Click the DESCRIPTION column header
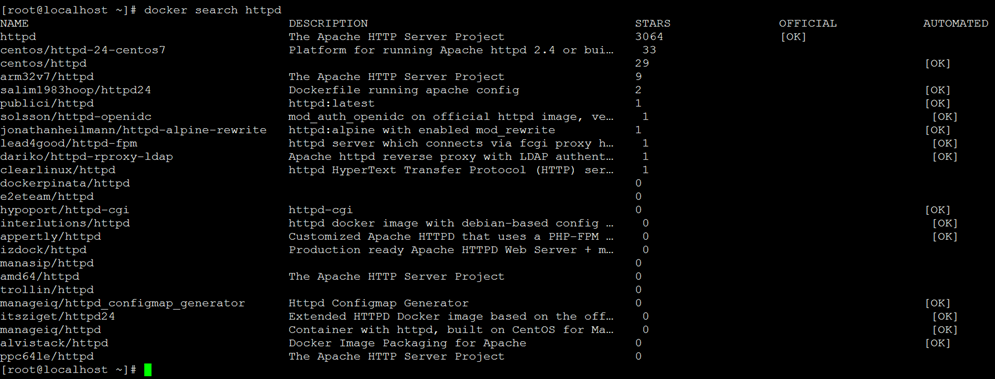This screenshot has width=995, height=379. [x=328, y=23]
